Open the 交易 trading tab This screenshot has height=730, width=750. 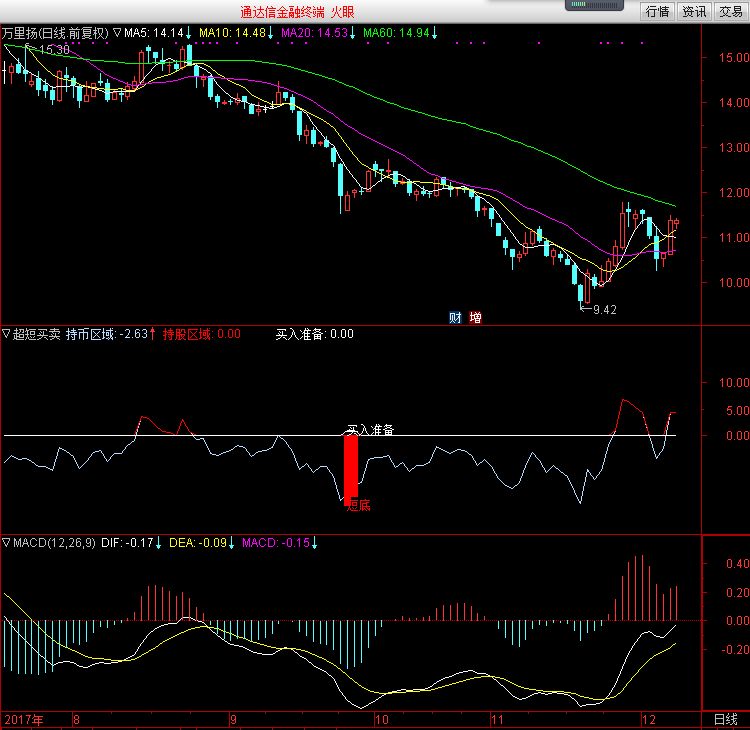pos(731,11)
